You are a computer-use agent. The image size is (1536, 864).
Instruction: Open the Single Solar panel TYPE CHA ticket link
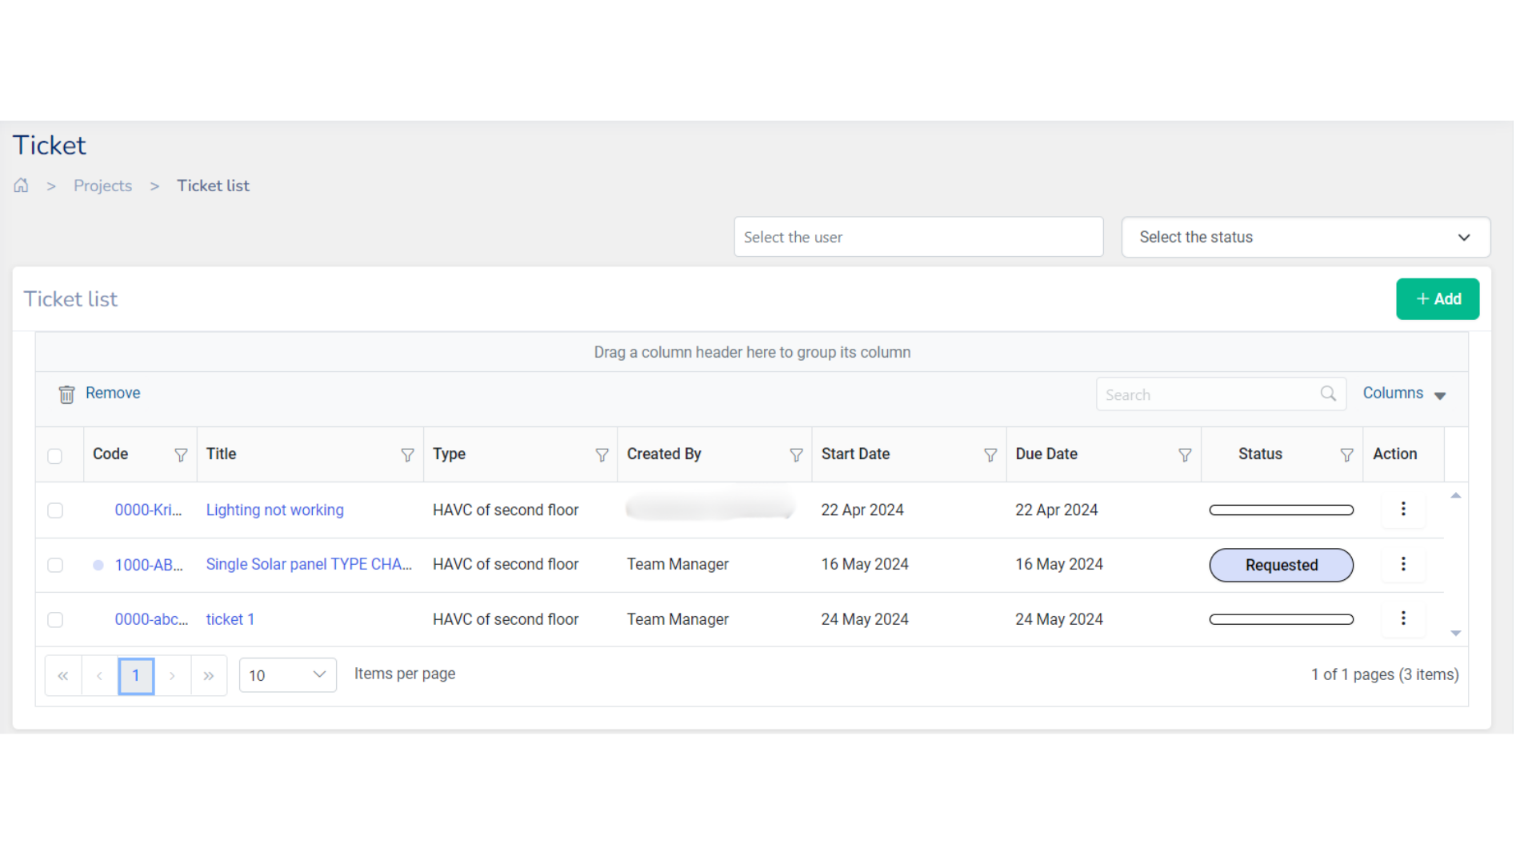point(308,564)
